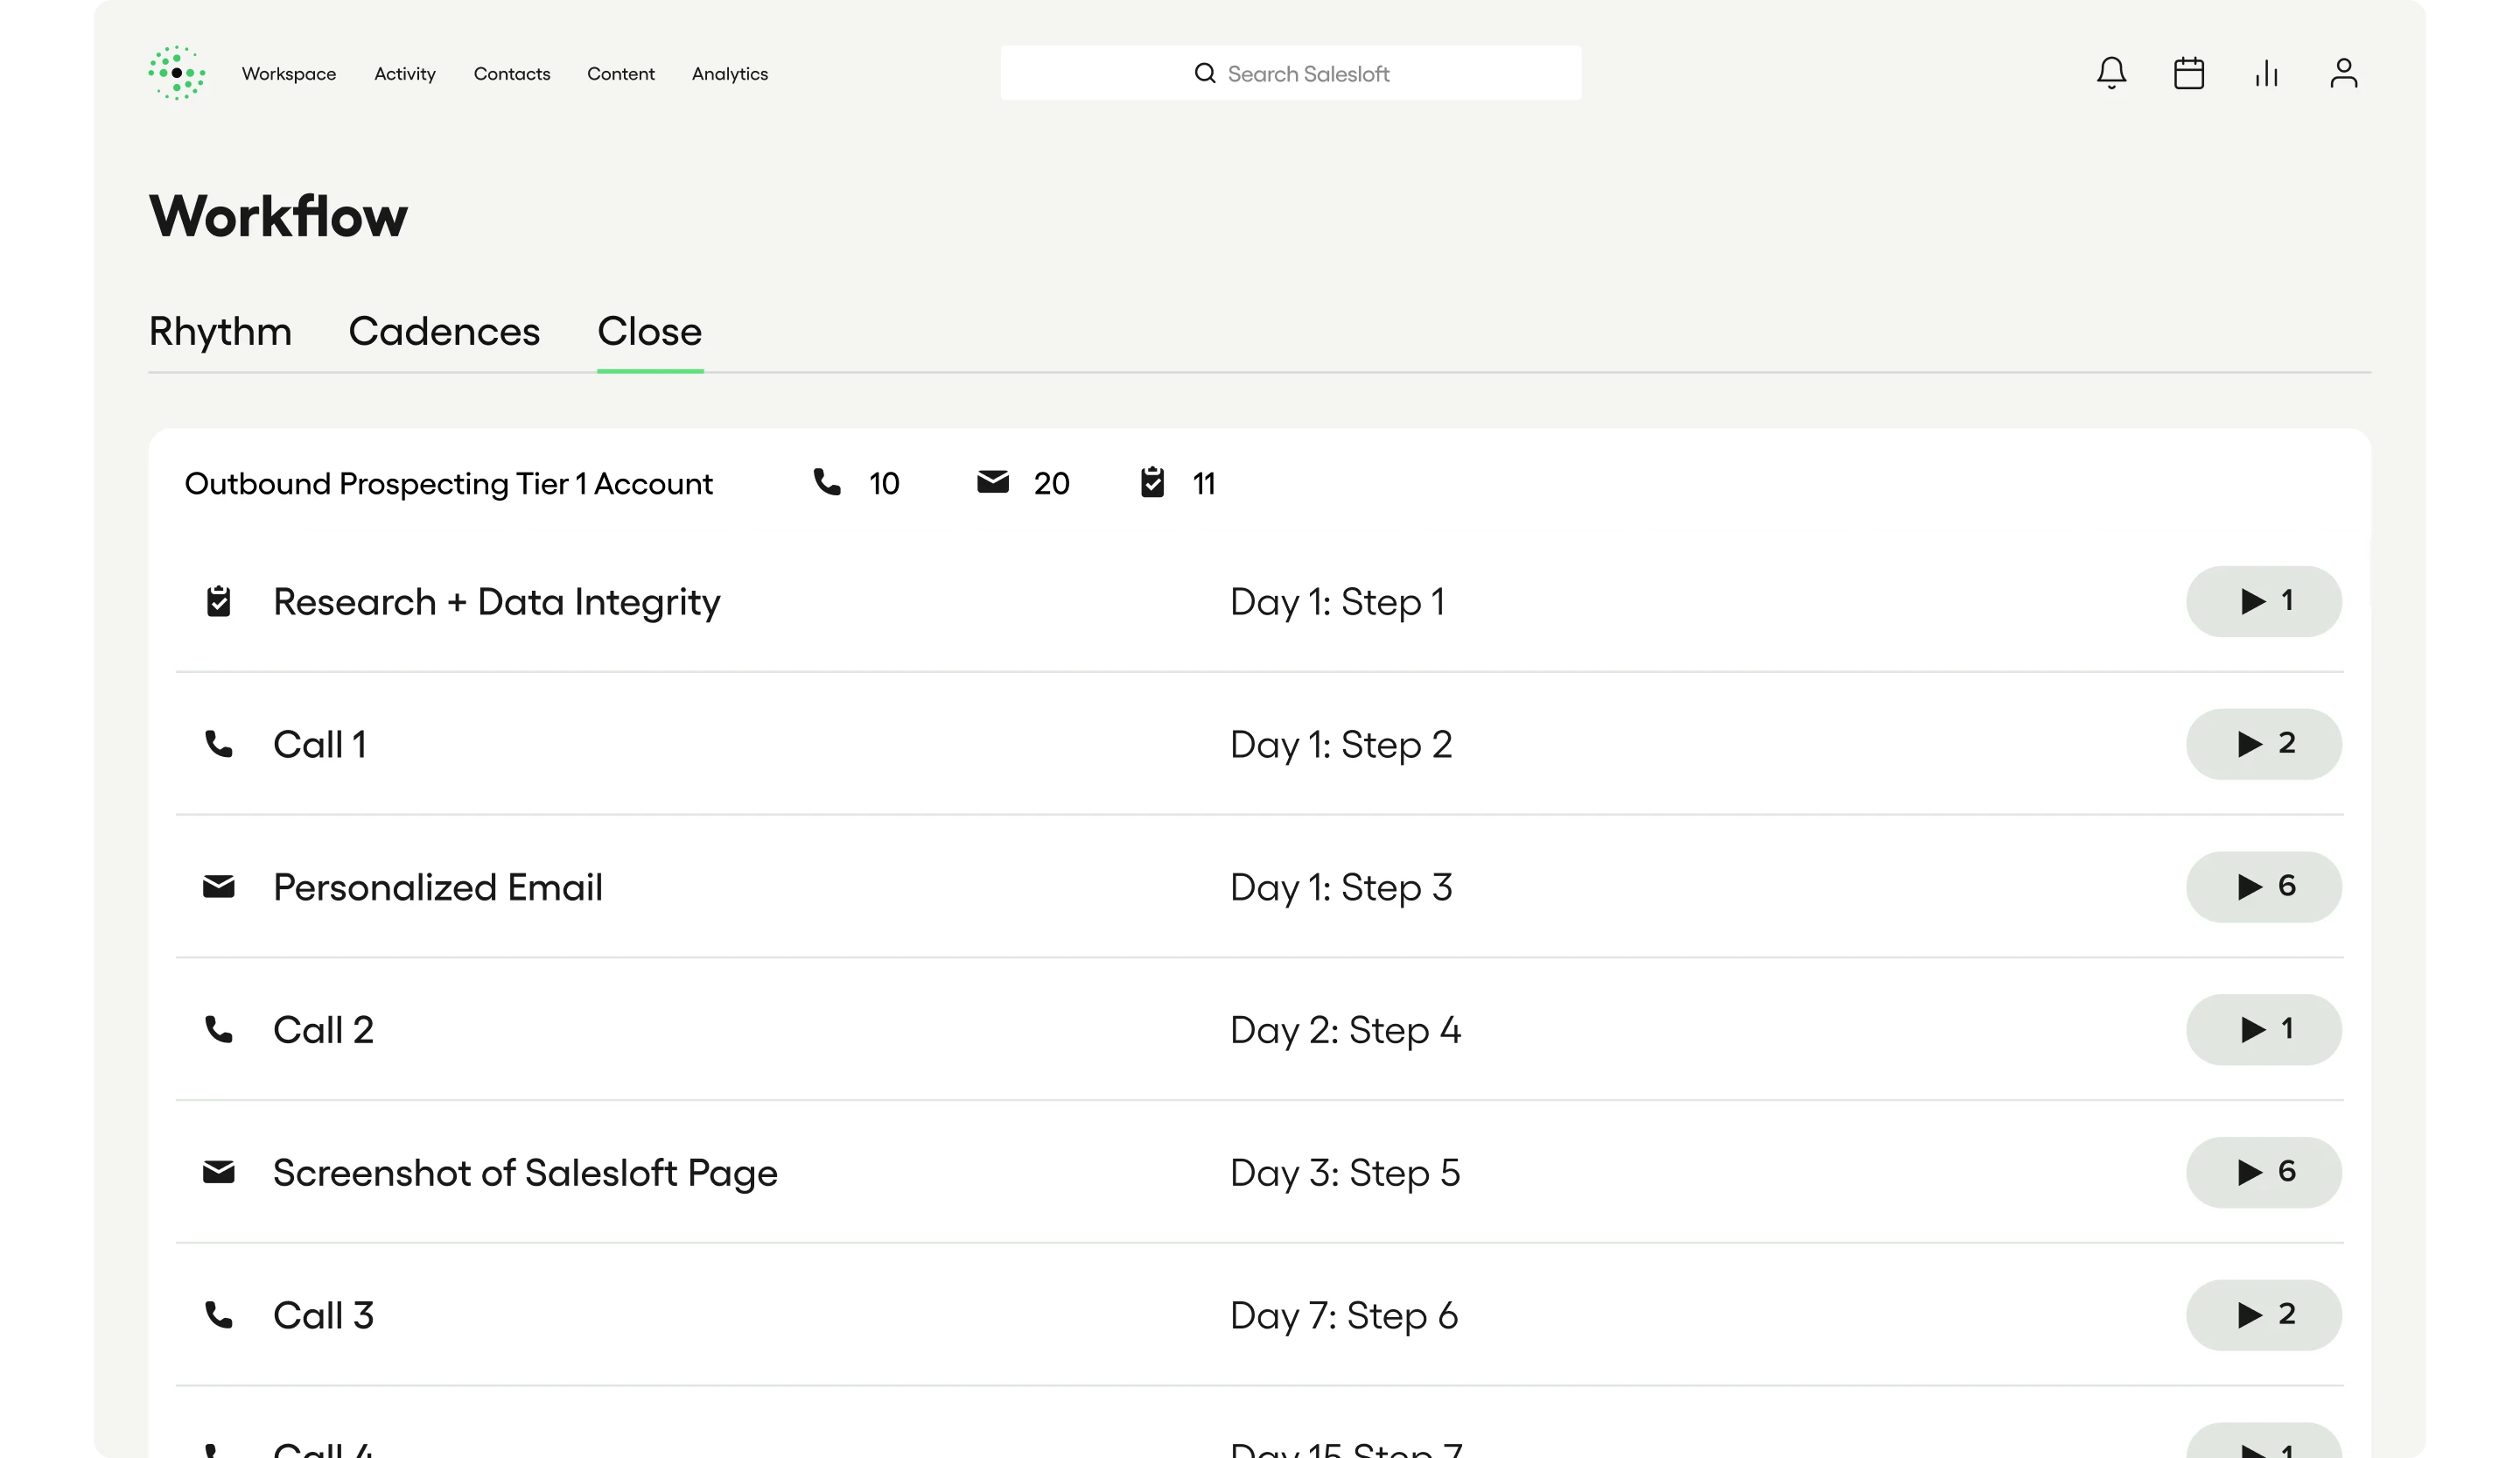Run Screenshot of Salesloft Page play button
The image size is (2520, 1458).
click(x=2264, y=1172)
